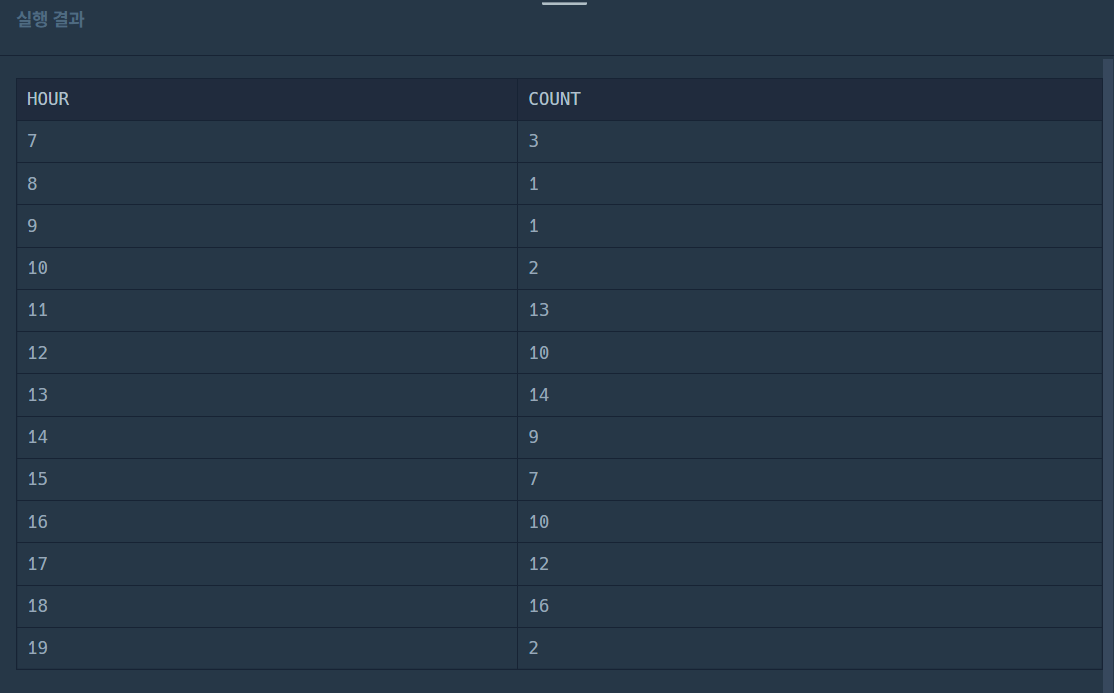The width and height of the screenshot is (1114, 693).
Task: Select the HOUR cell with value 7
Action: point(267,141)
